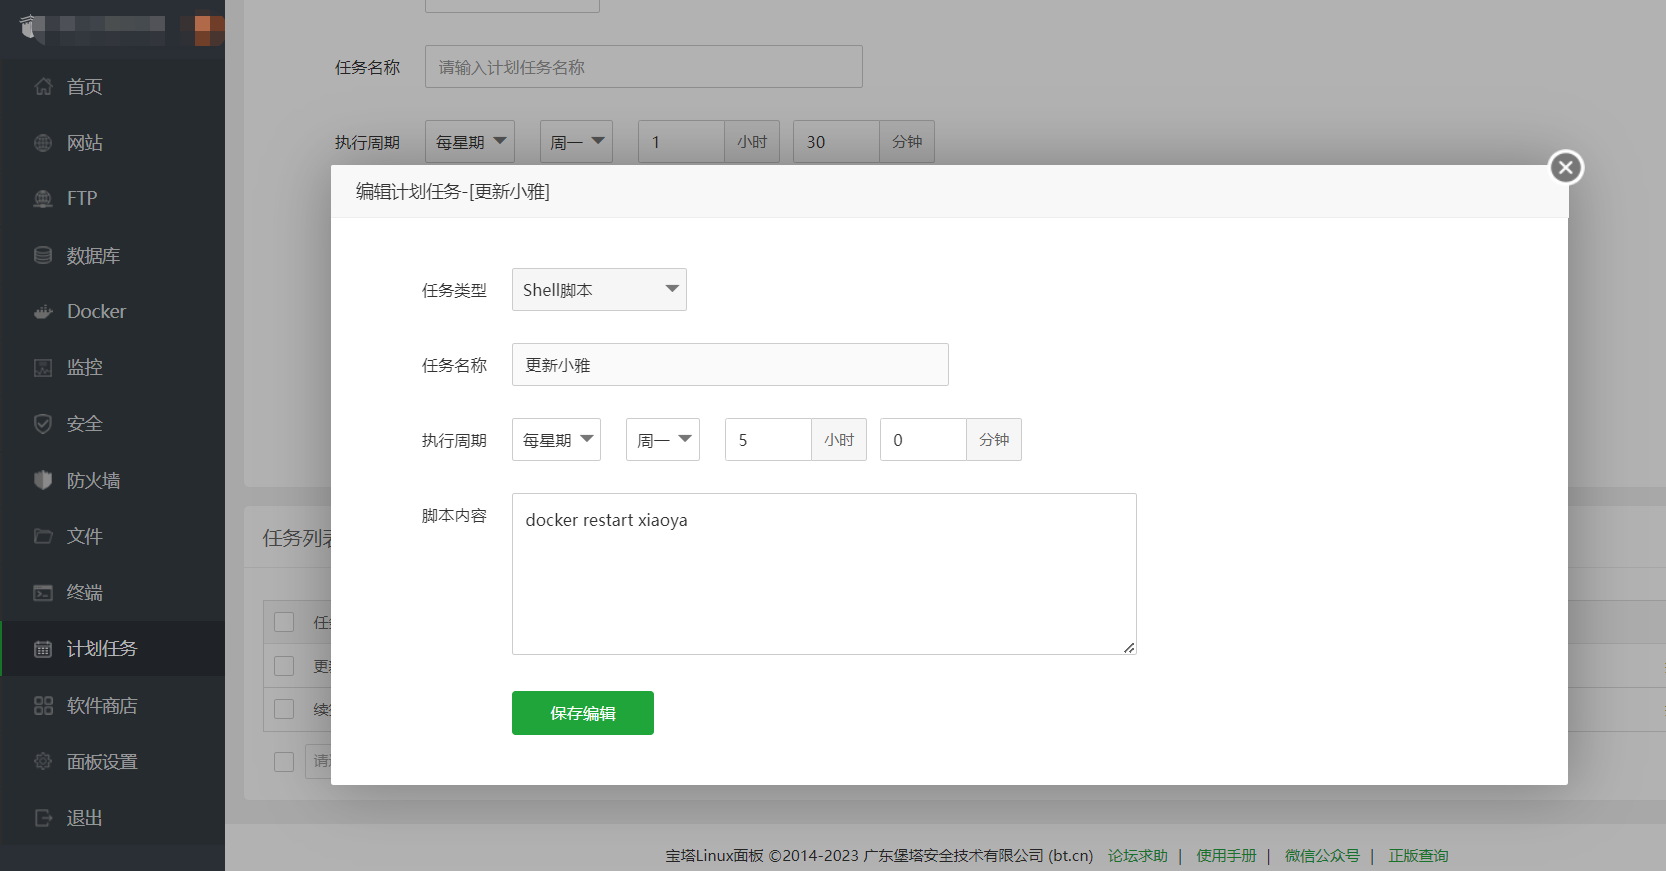The image size is (1666, 871).
Task: Open the 周一 weekday dropdown in dialog
Action: pyautogui.click(x=662, y=440)
